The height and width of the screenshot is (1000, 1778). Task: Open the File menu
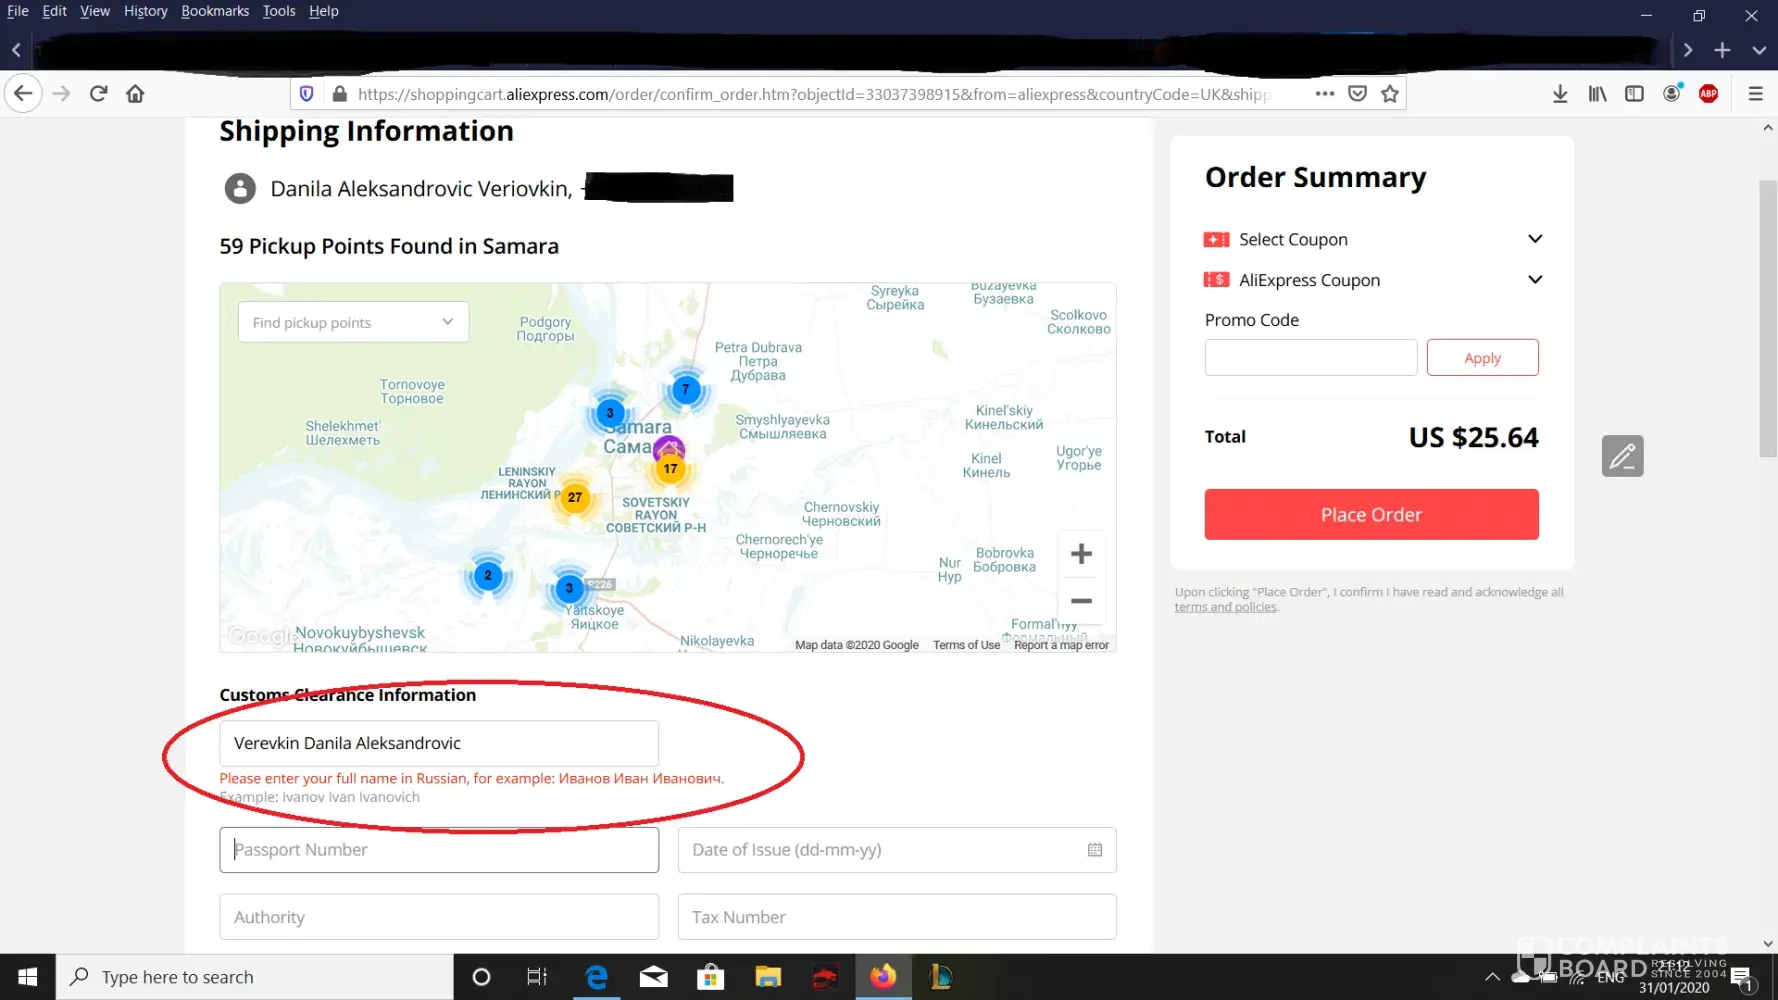tap(18, 11)
